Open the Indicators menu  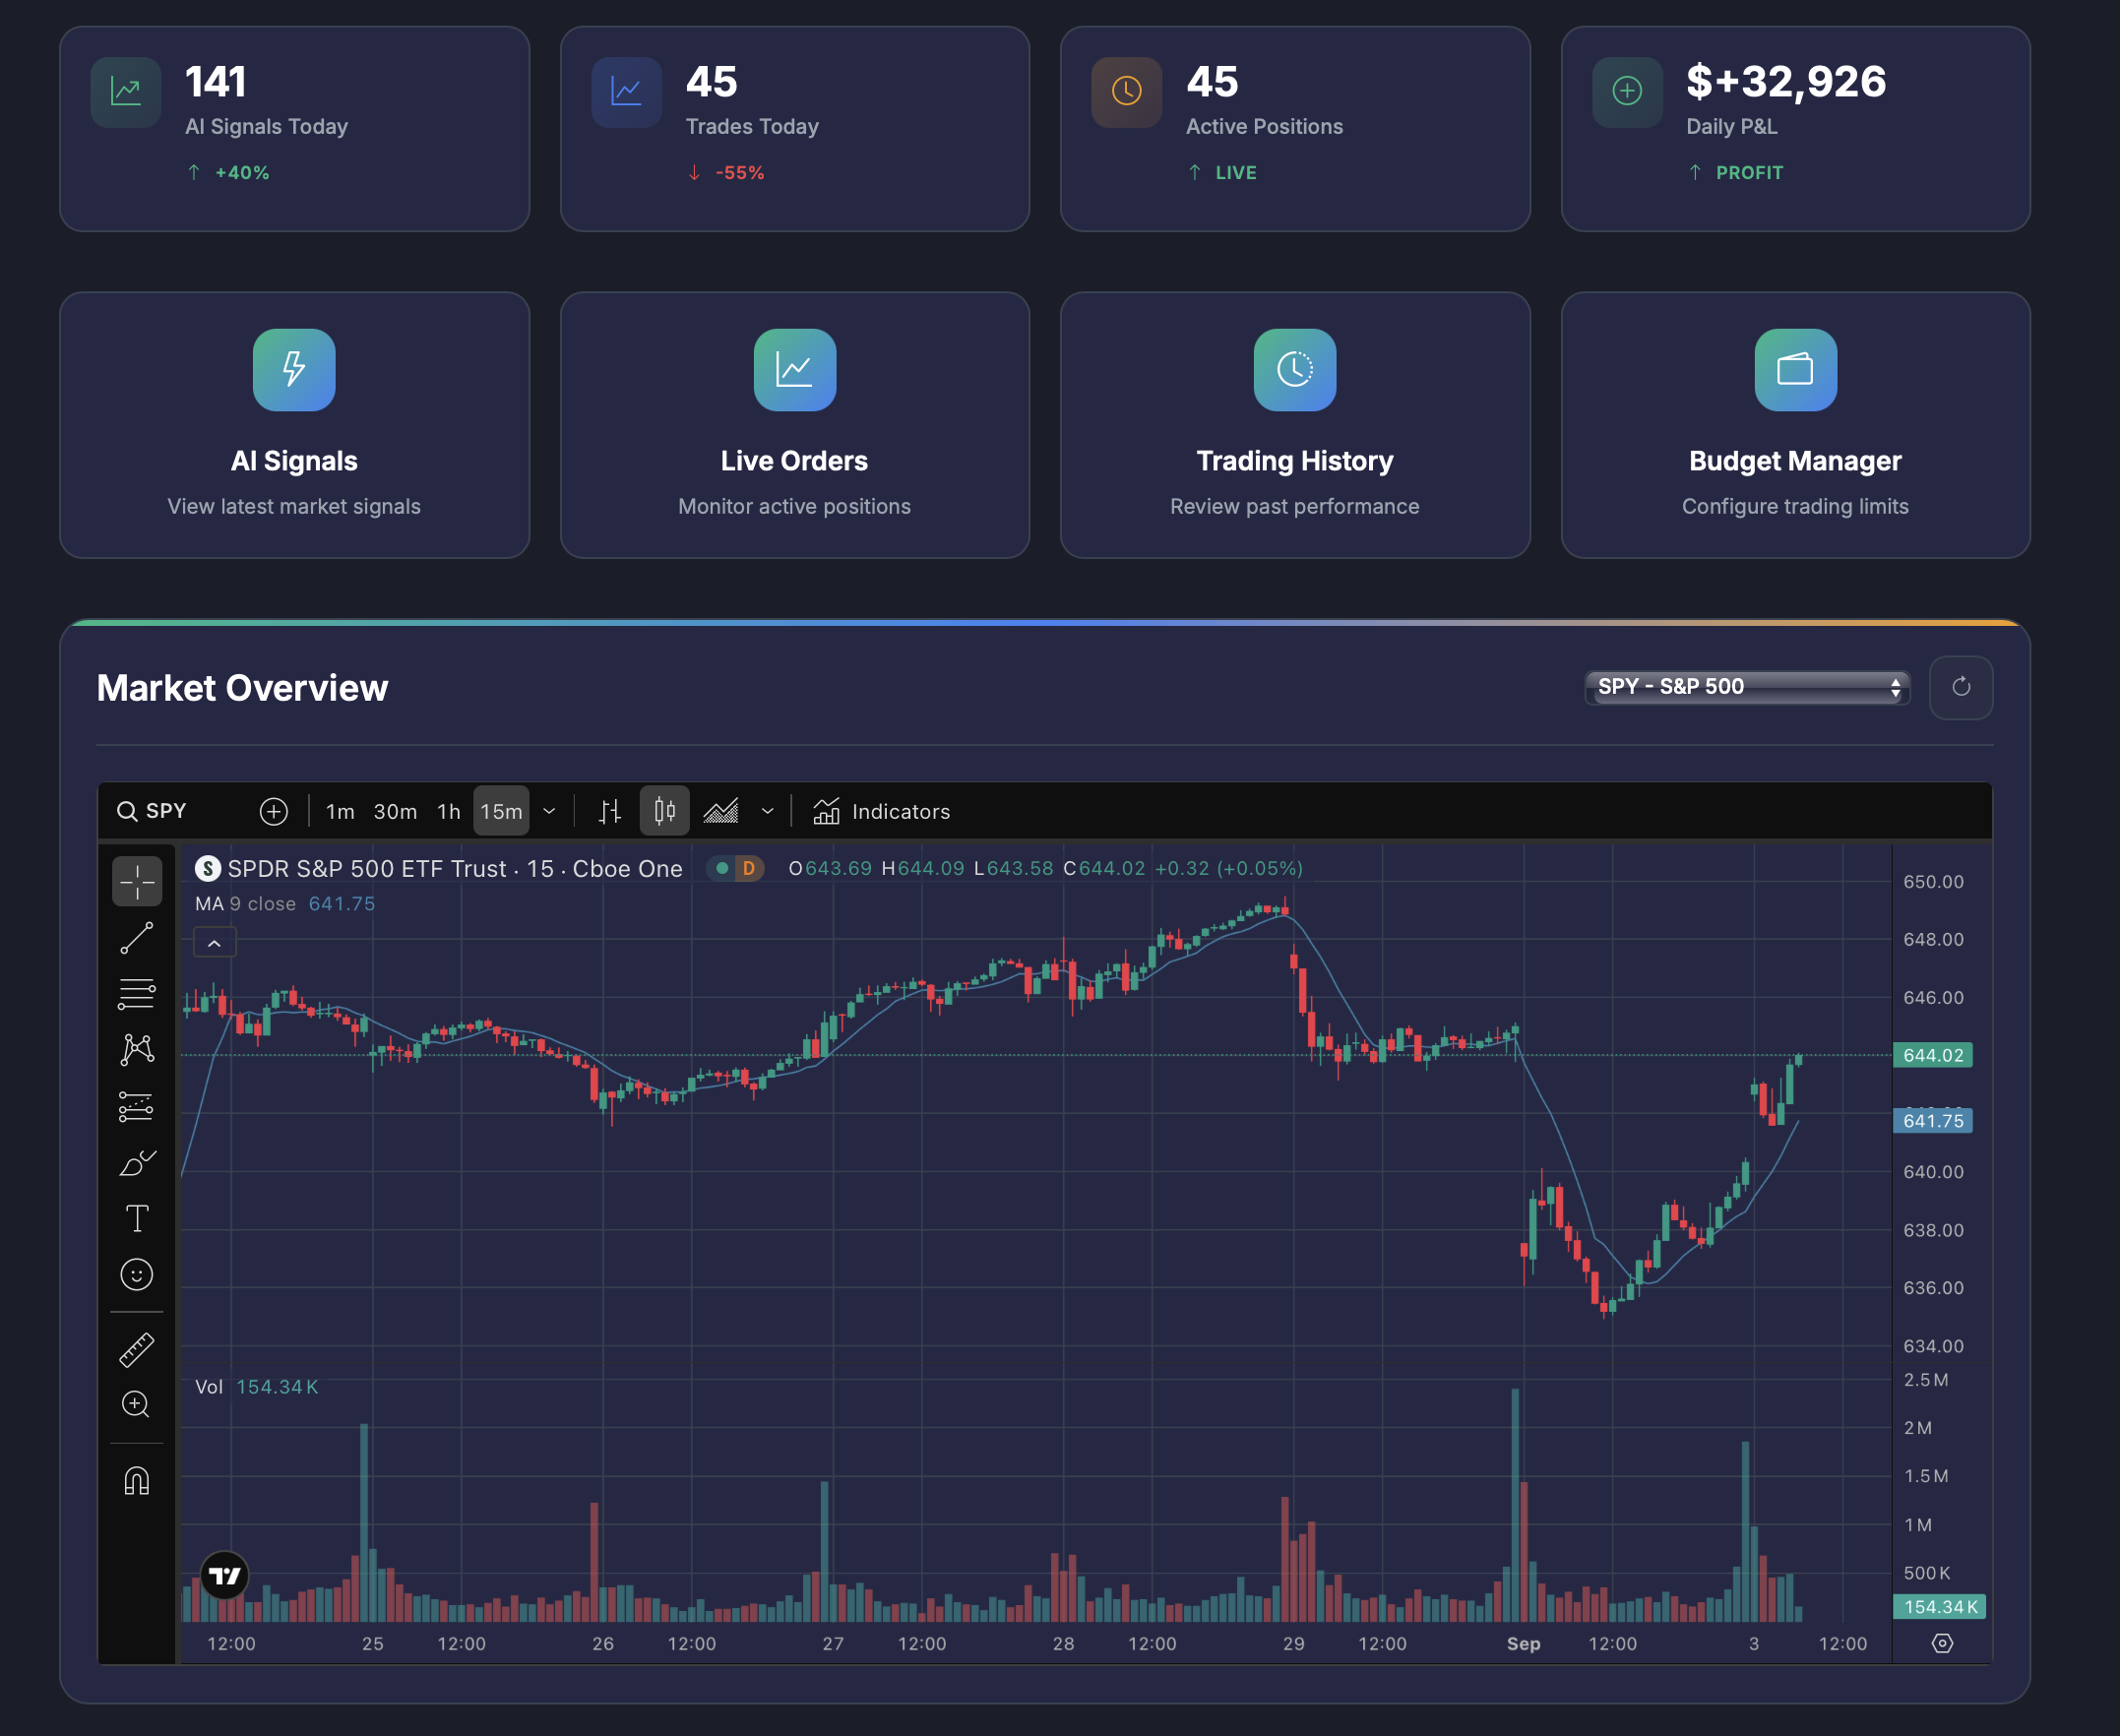[881, 811]
